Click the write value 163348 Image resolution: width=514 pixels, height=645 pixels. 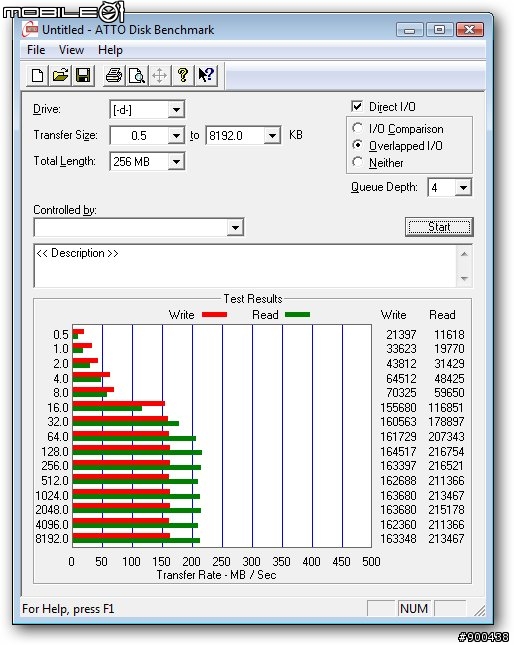[x=398, y=538]
